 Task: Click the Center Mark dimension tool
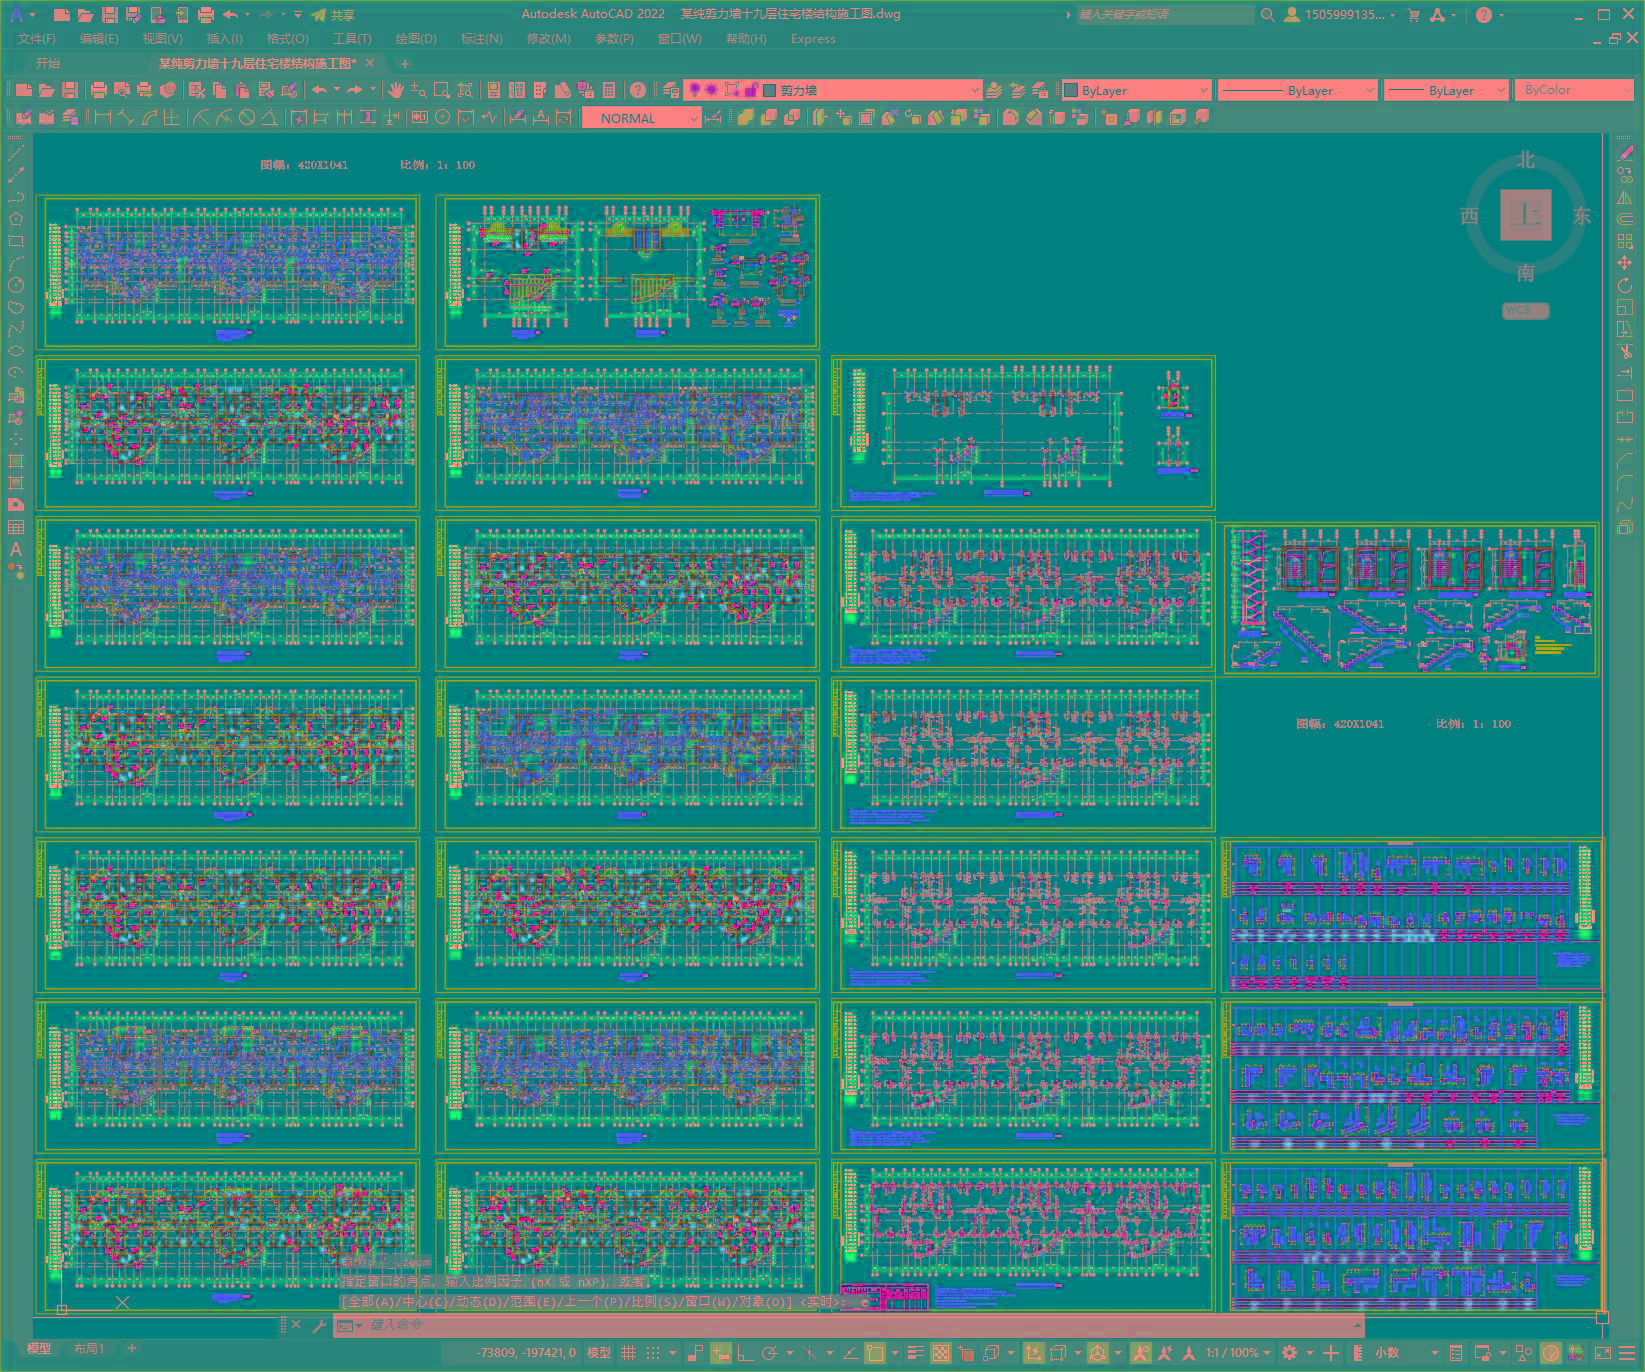point(442,117)
